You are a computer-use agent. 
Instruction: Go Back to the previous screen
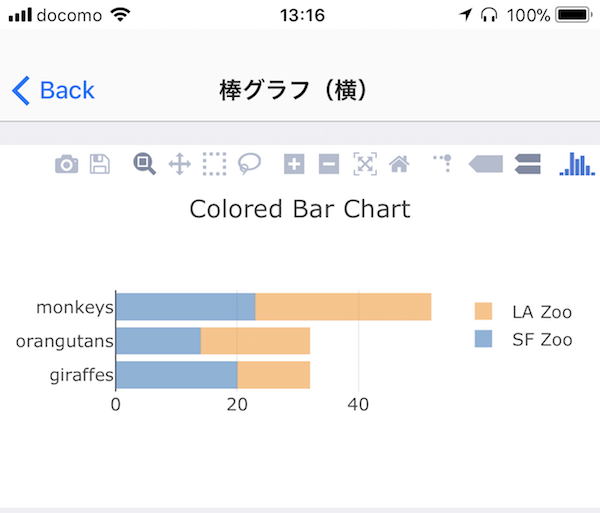(x=53, y=90)
